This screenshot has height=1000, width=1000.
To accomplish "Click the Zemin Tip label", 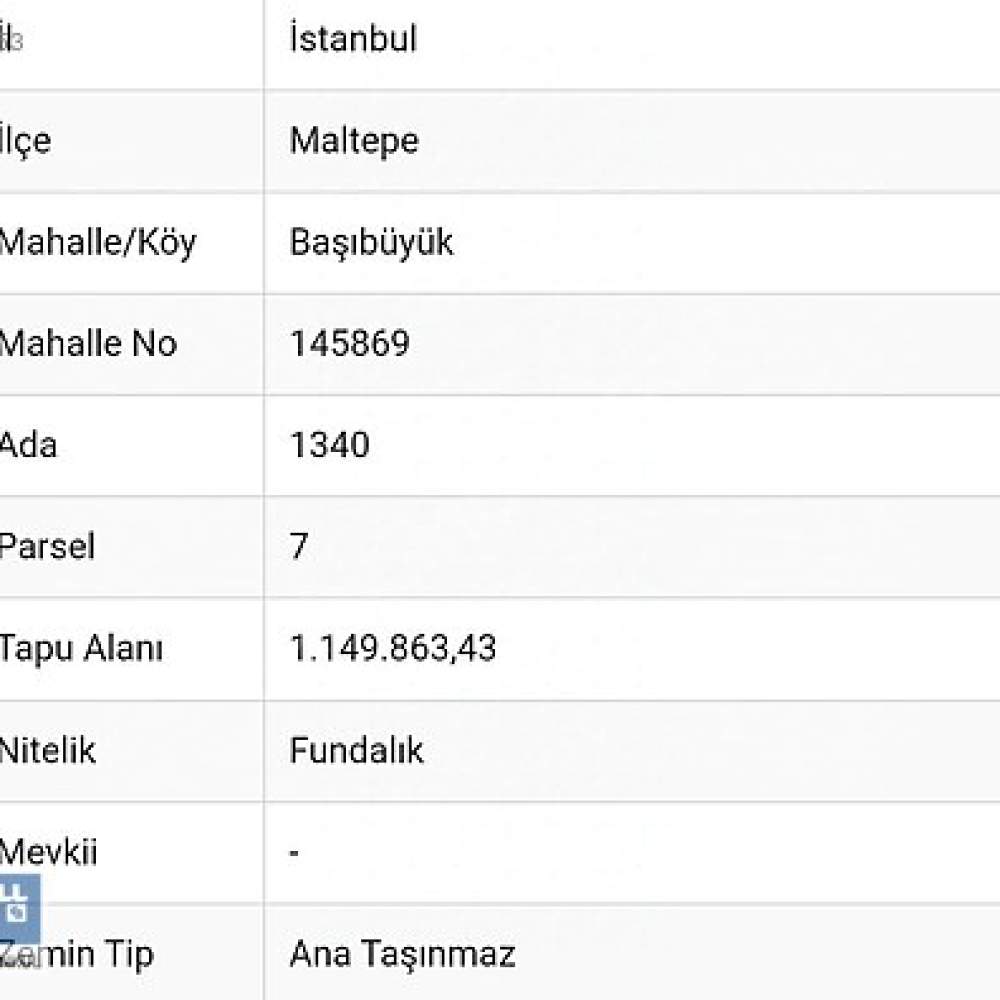I will (x=77, y=955).
